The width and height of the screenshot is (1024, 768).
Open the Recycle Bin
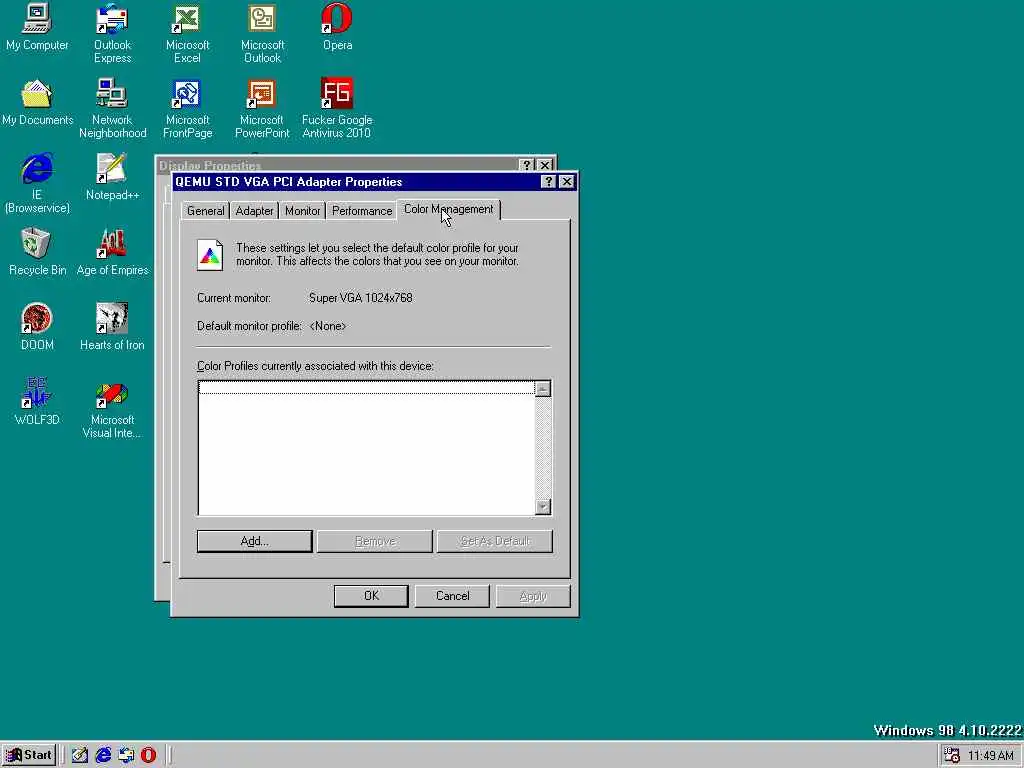click(37, 253)
